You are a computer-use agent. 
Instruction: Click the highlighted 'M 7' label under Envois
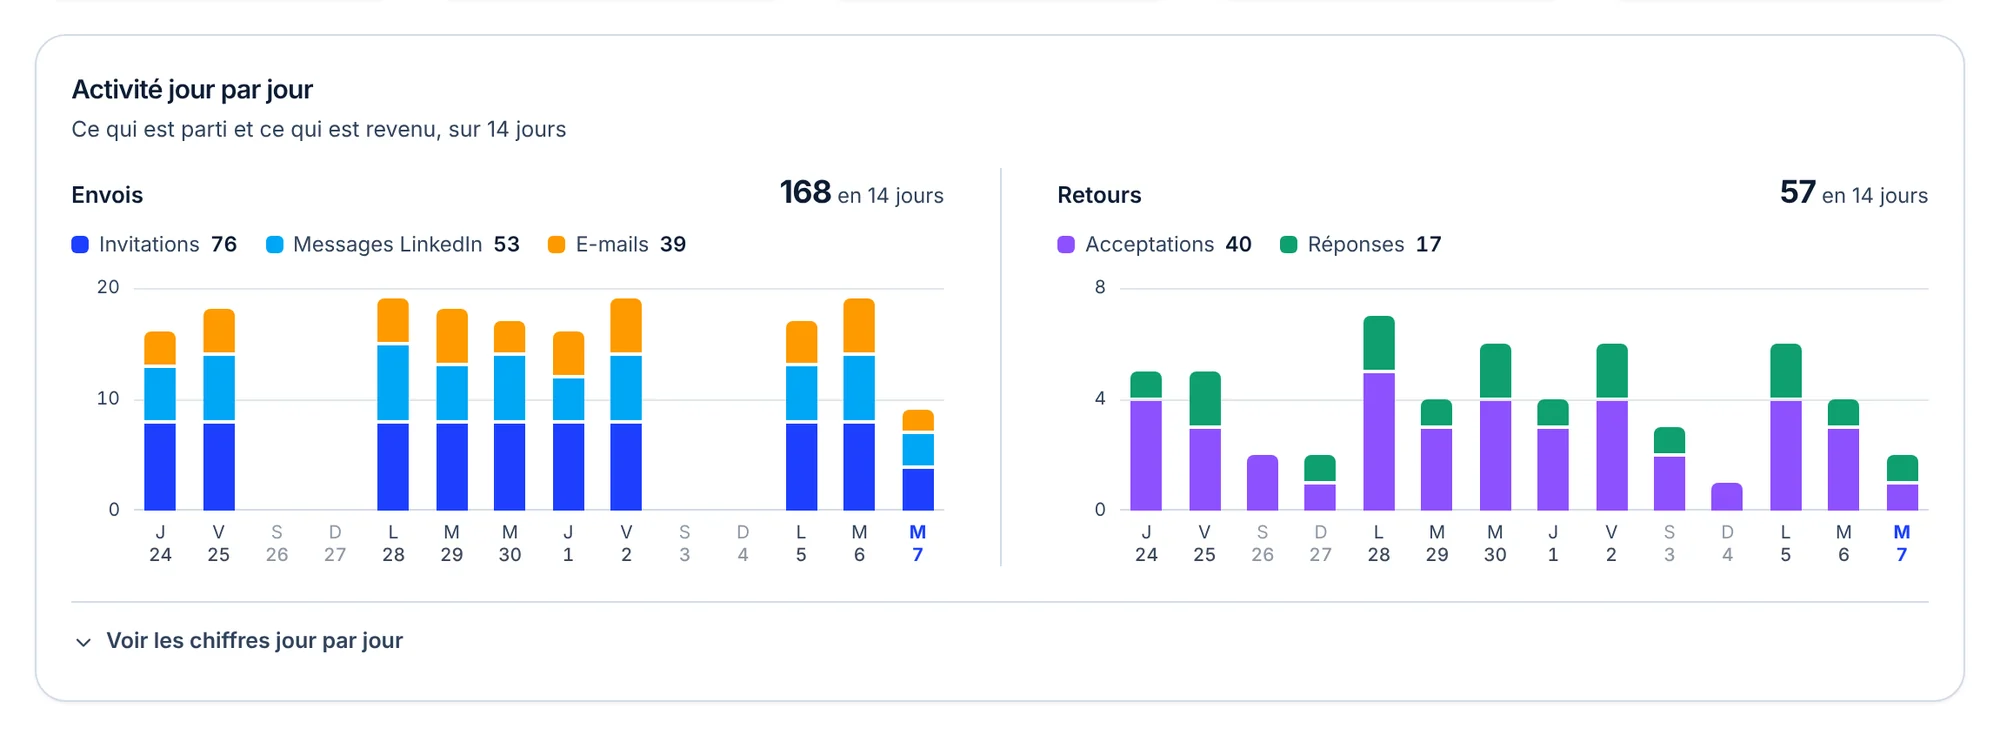point(918,544)
